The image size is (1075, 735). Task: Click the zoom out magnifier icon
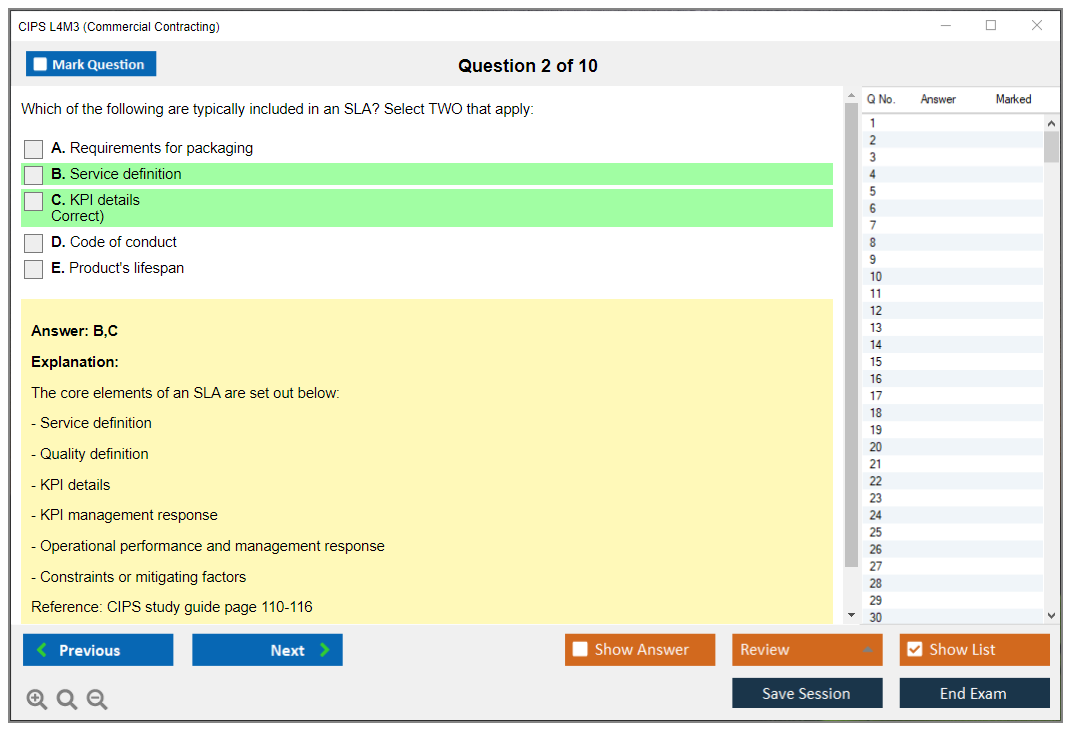(97, 700)
